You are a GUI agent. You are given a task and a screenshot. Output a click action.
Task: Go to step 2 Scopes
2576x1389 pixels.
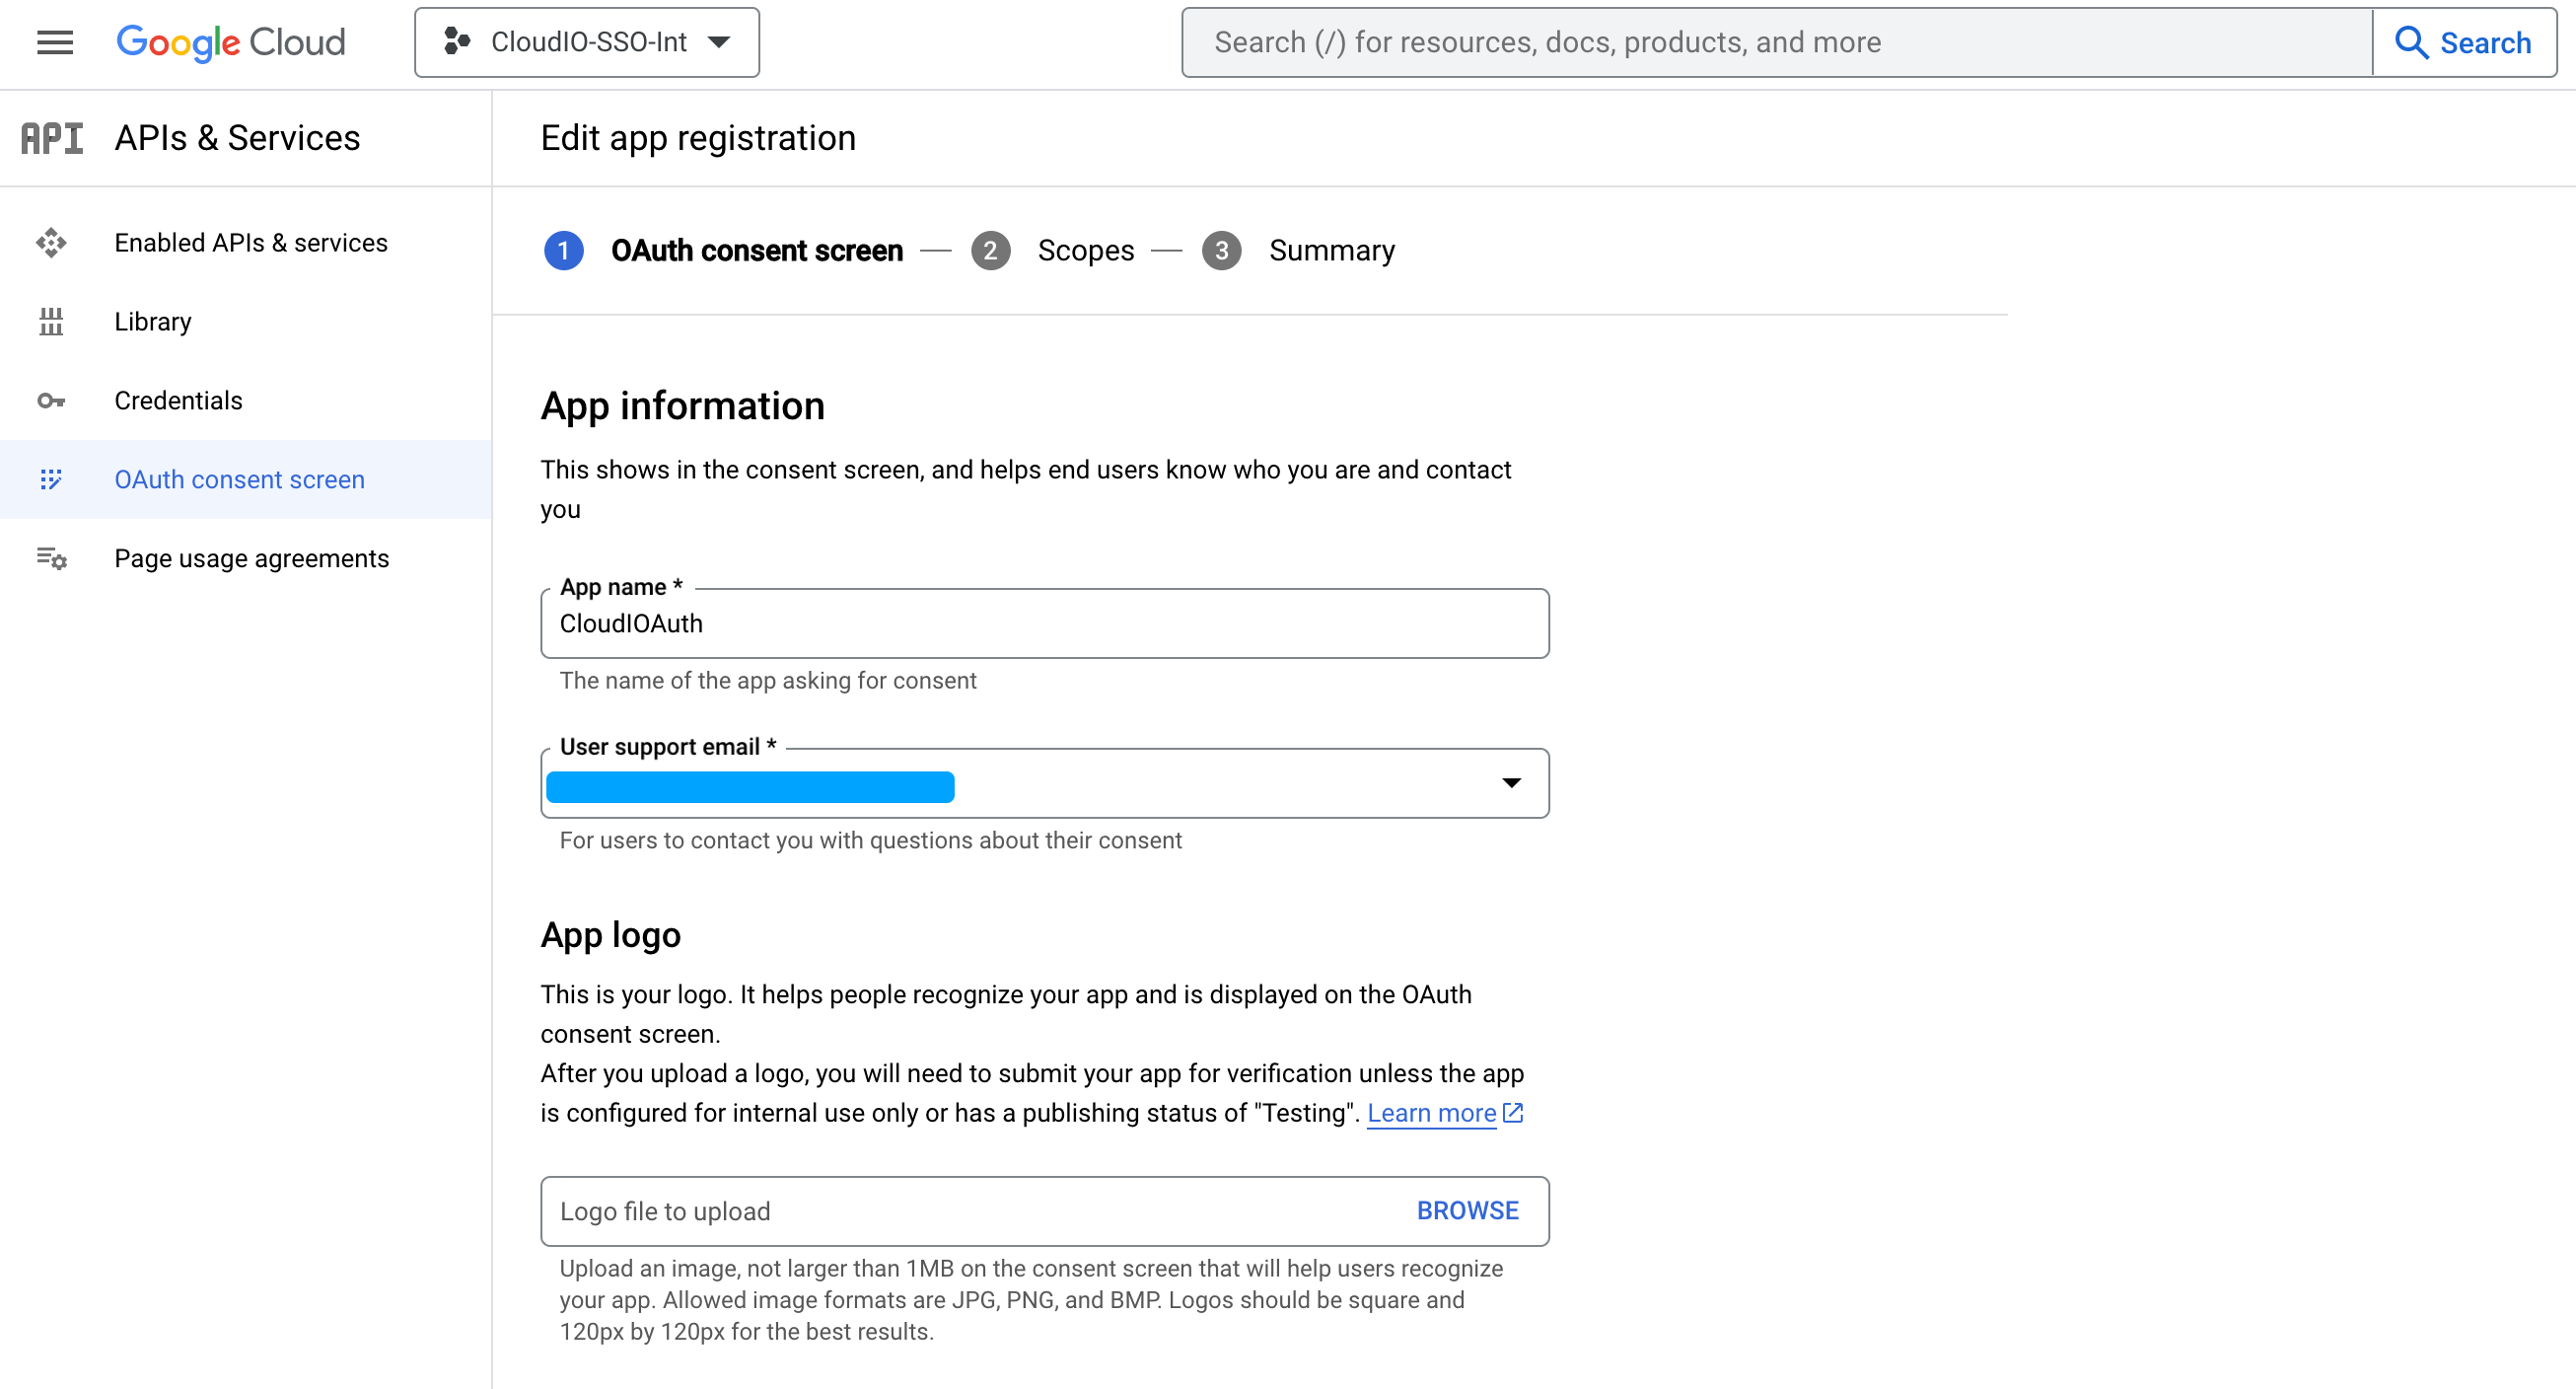coord(1085,250)
